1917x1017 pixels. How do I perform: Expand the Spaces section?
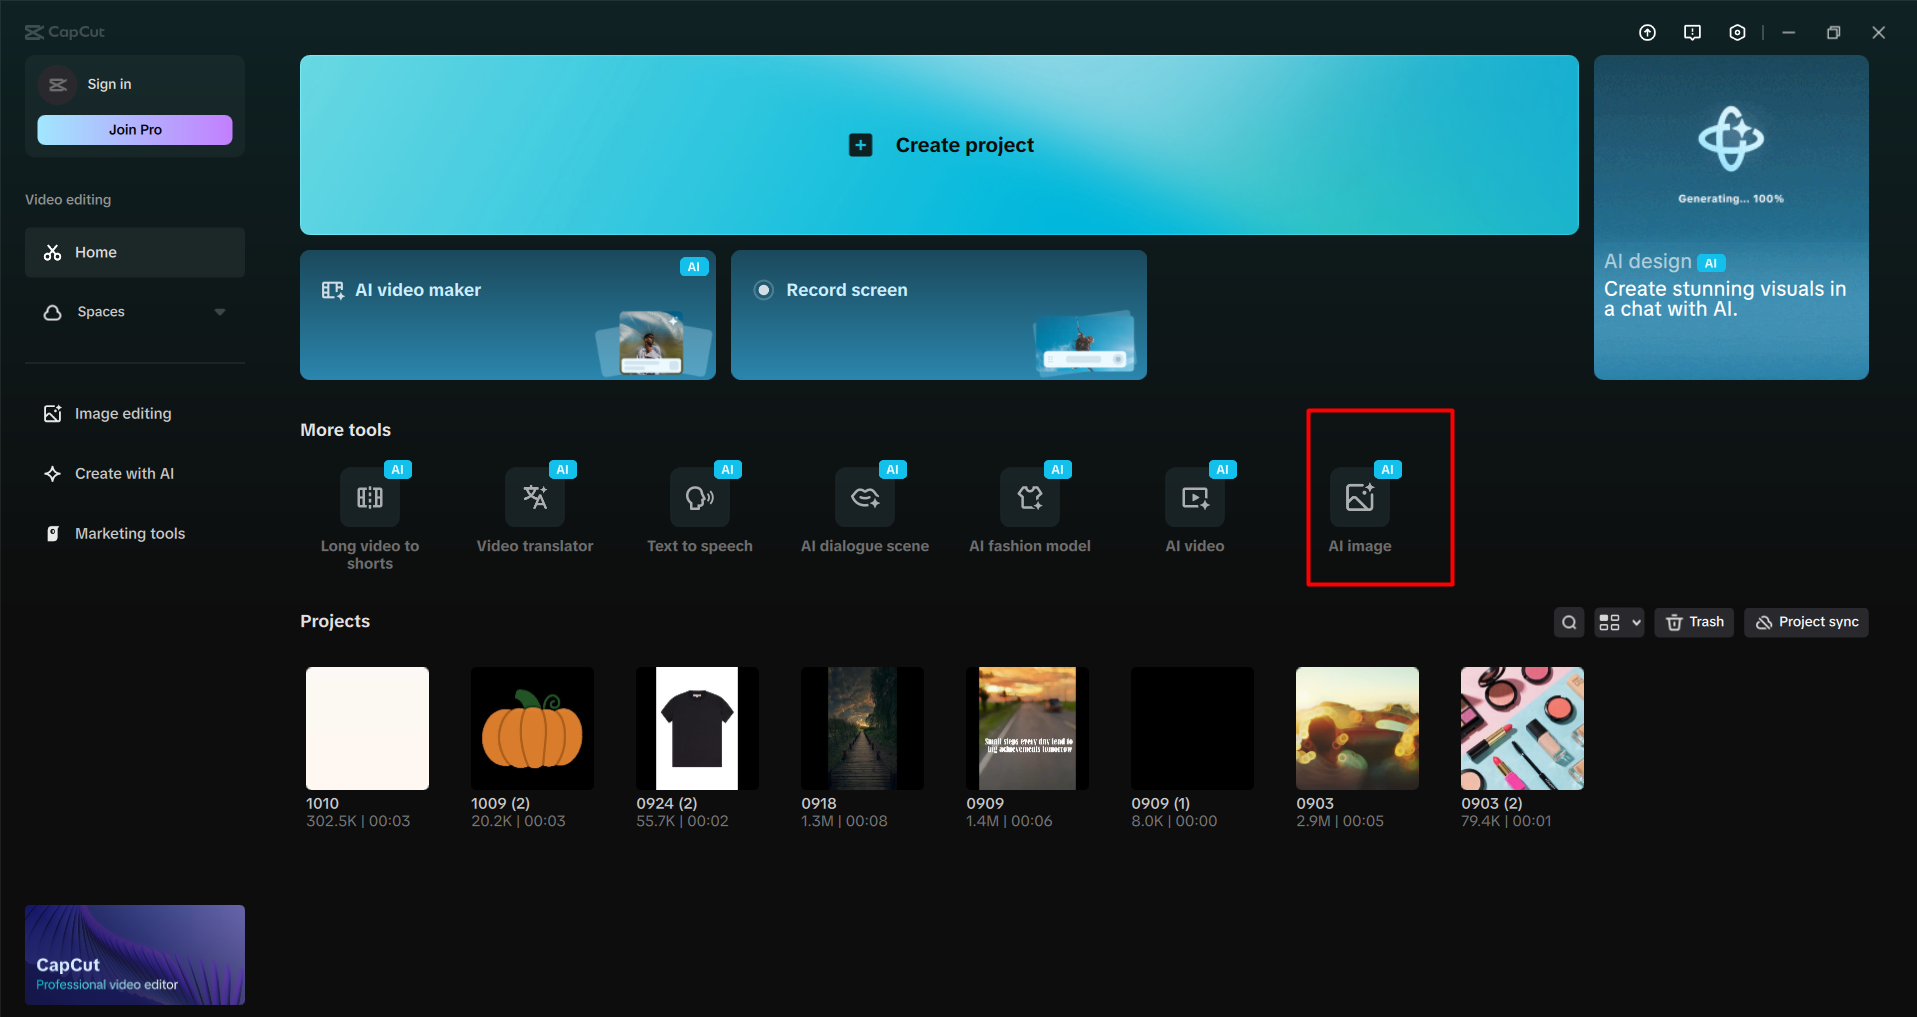pyautogui.click(x=101, y=311)
